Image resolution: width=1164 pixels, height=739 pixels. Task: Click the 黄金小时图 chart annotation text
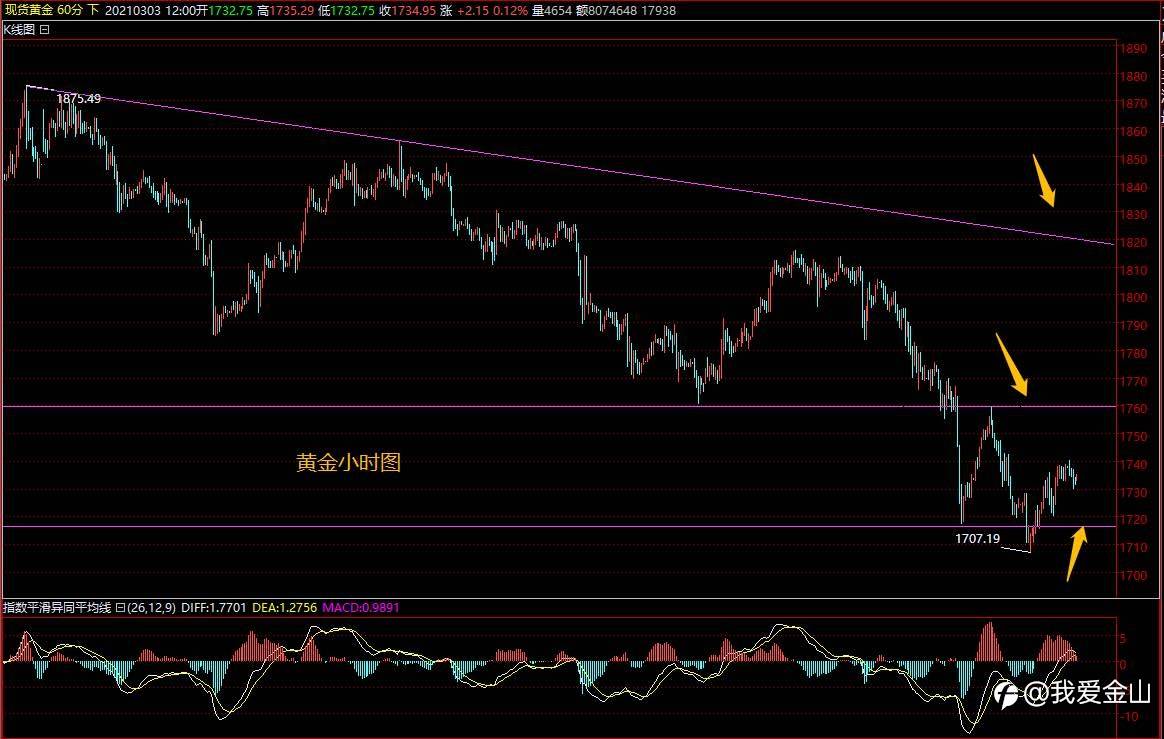(x=348, y=463)
